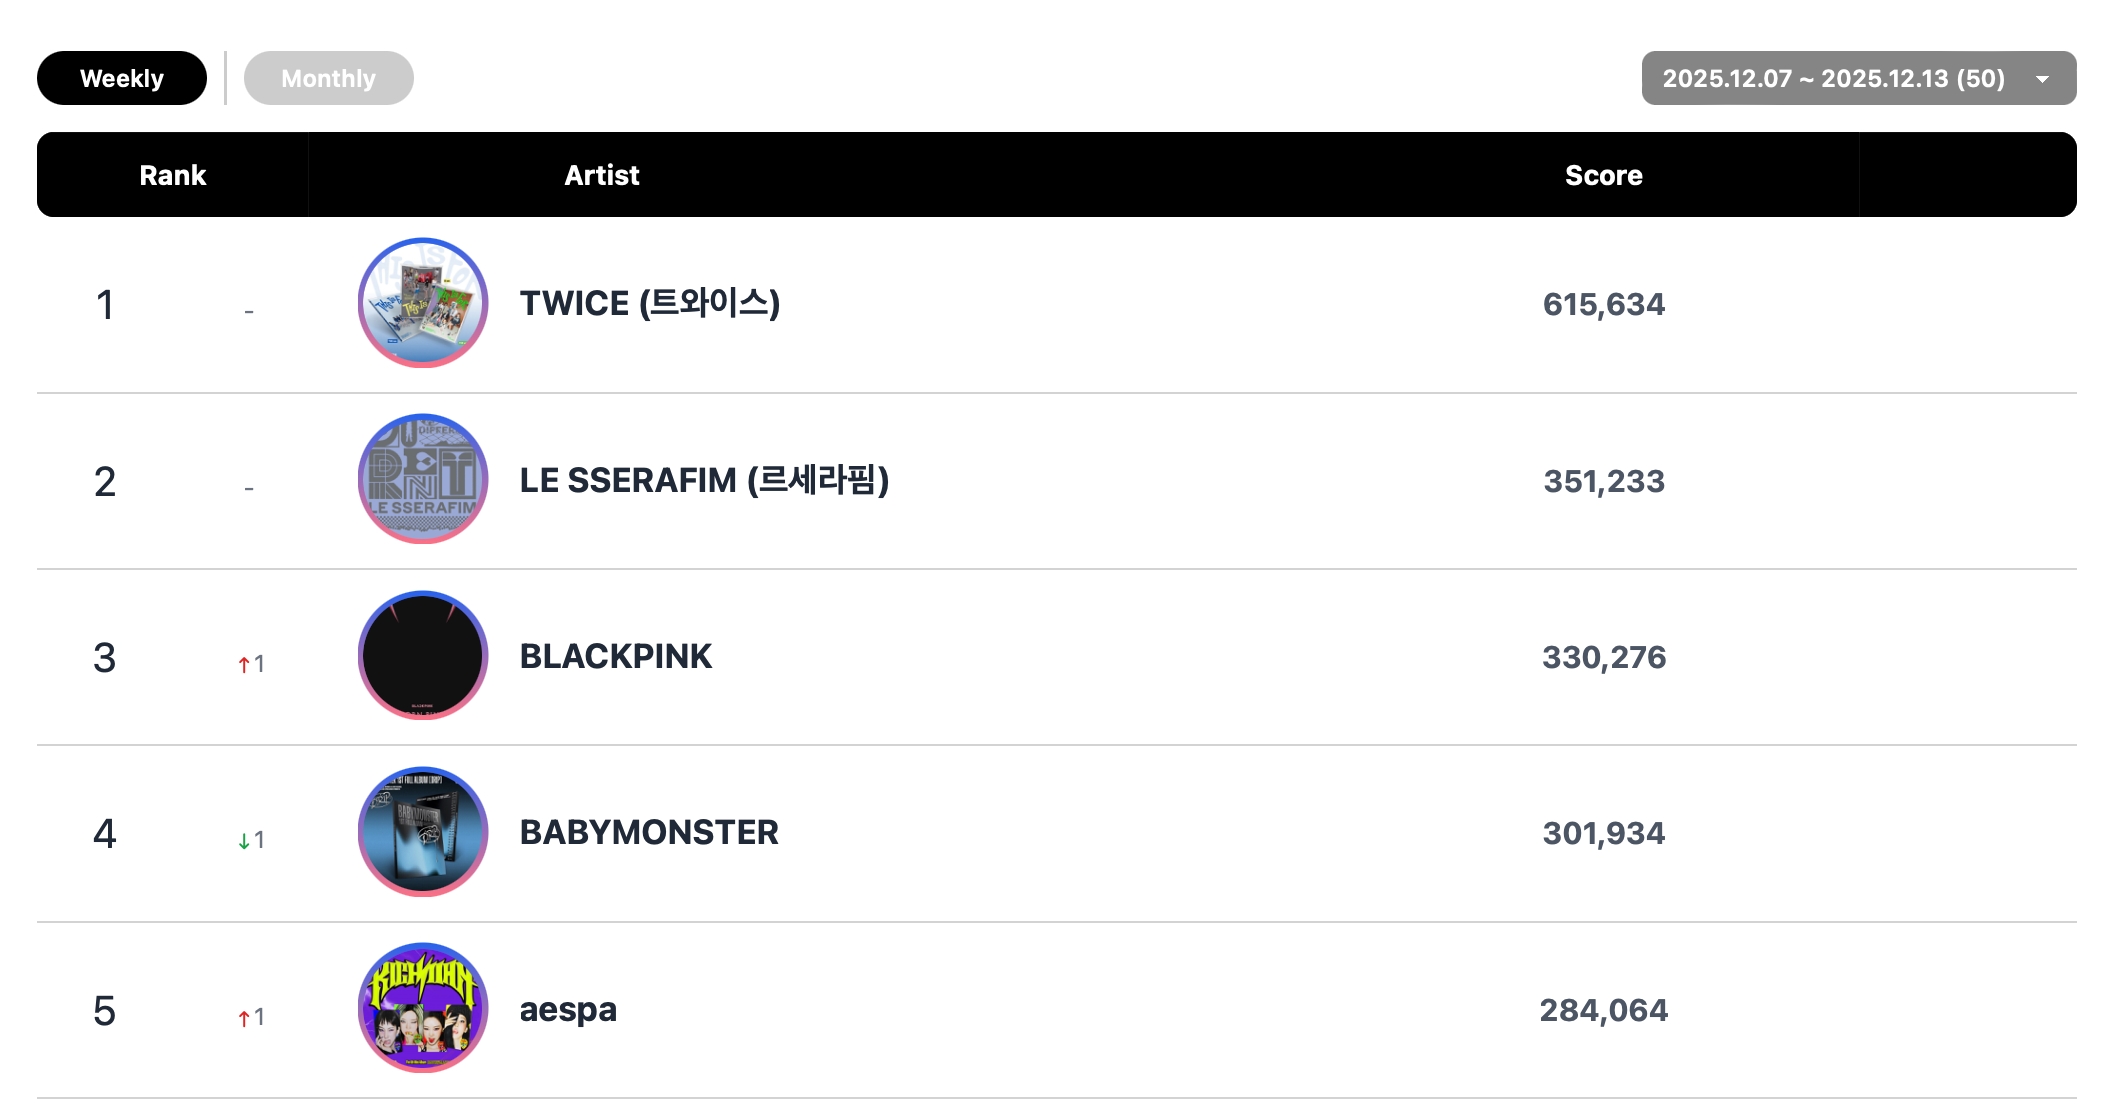Click the Rank column header
Image resolution: width=2123 pixels, height=1113 pixels.
pyautogui.click(x=172, y=175)
